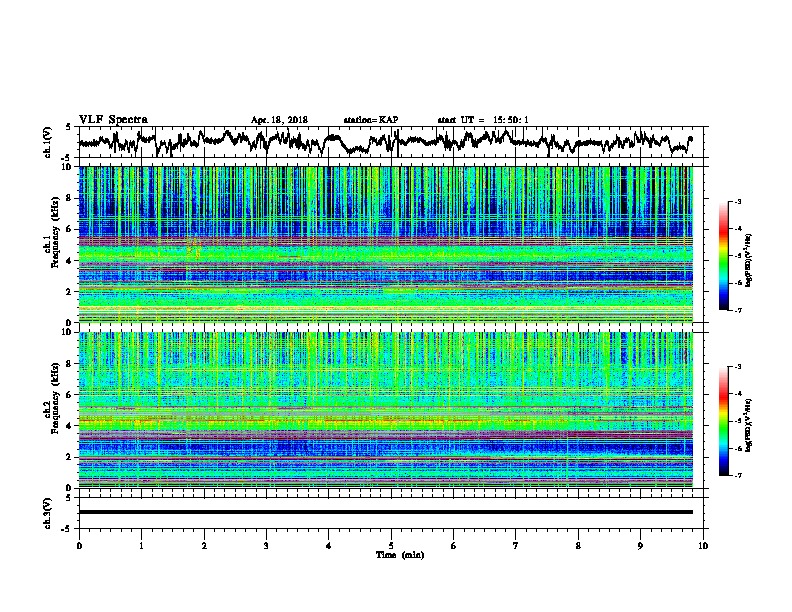
Task: Click time axis tick label 3
Action: [x=266, y=546]
